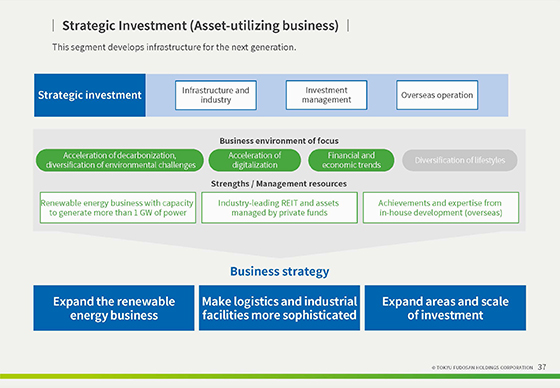Click the grayed Diversification of lifestyles pill
The image size is (560, 388).
[460, 160]
